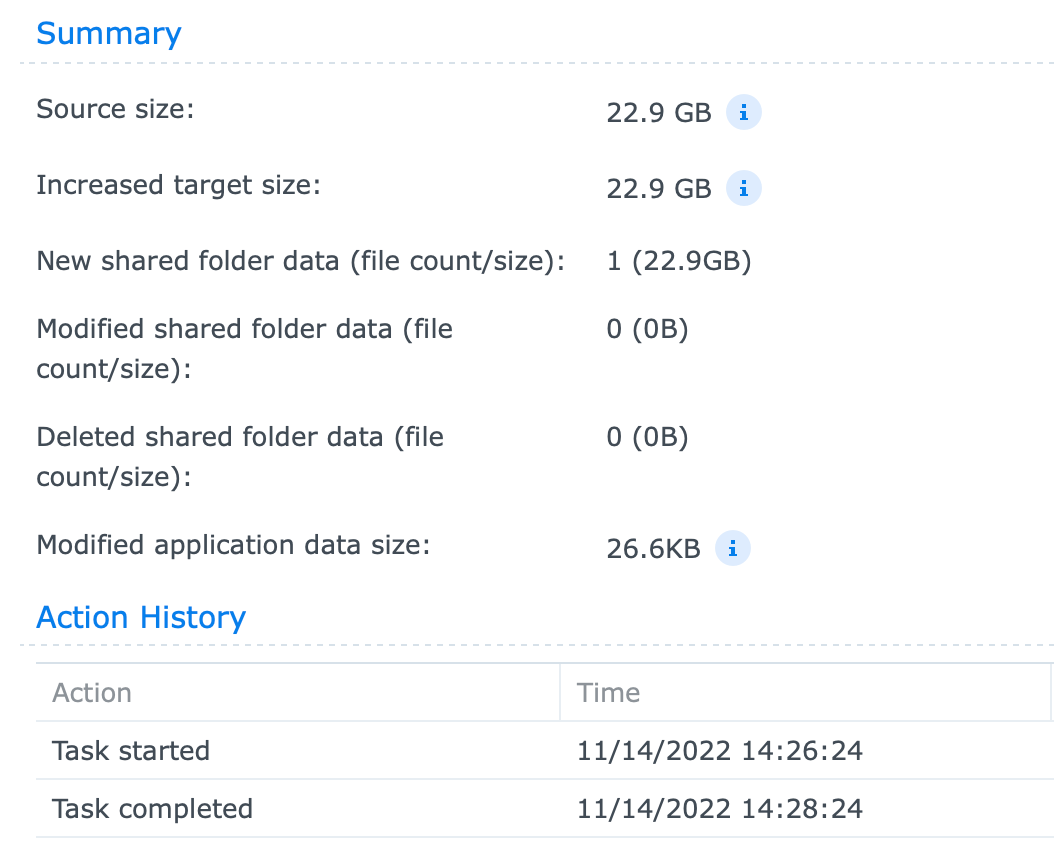Open info tooltip for Modified application data size

pos(732,548)
